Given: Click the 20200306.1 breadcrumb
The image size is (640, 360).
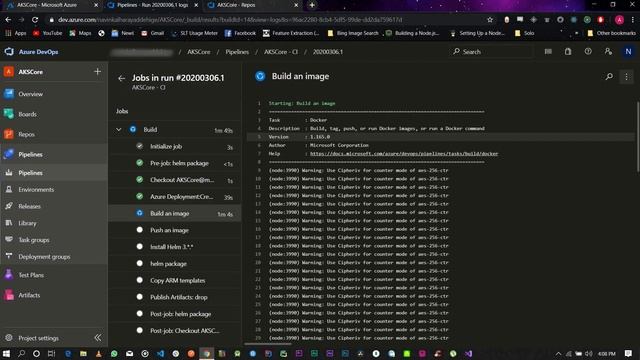Looking at the screenshot, I should [x=328, y=52].
